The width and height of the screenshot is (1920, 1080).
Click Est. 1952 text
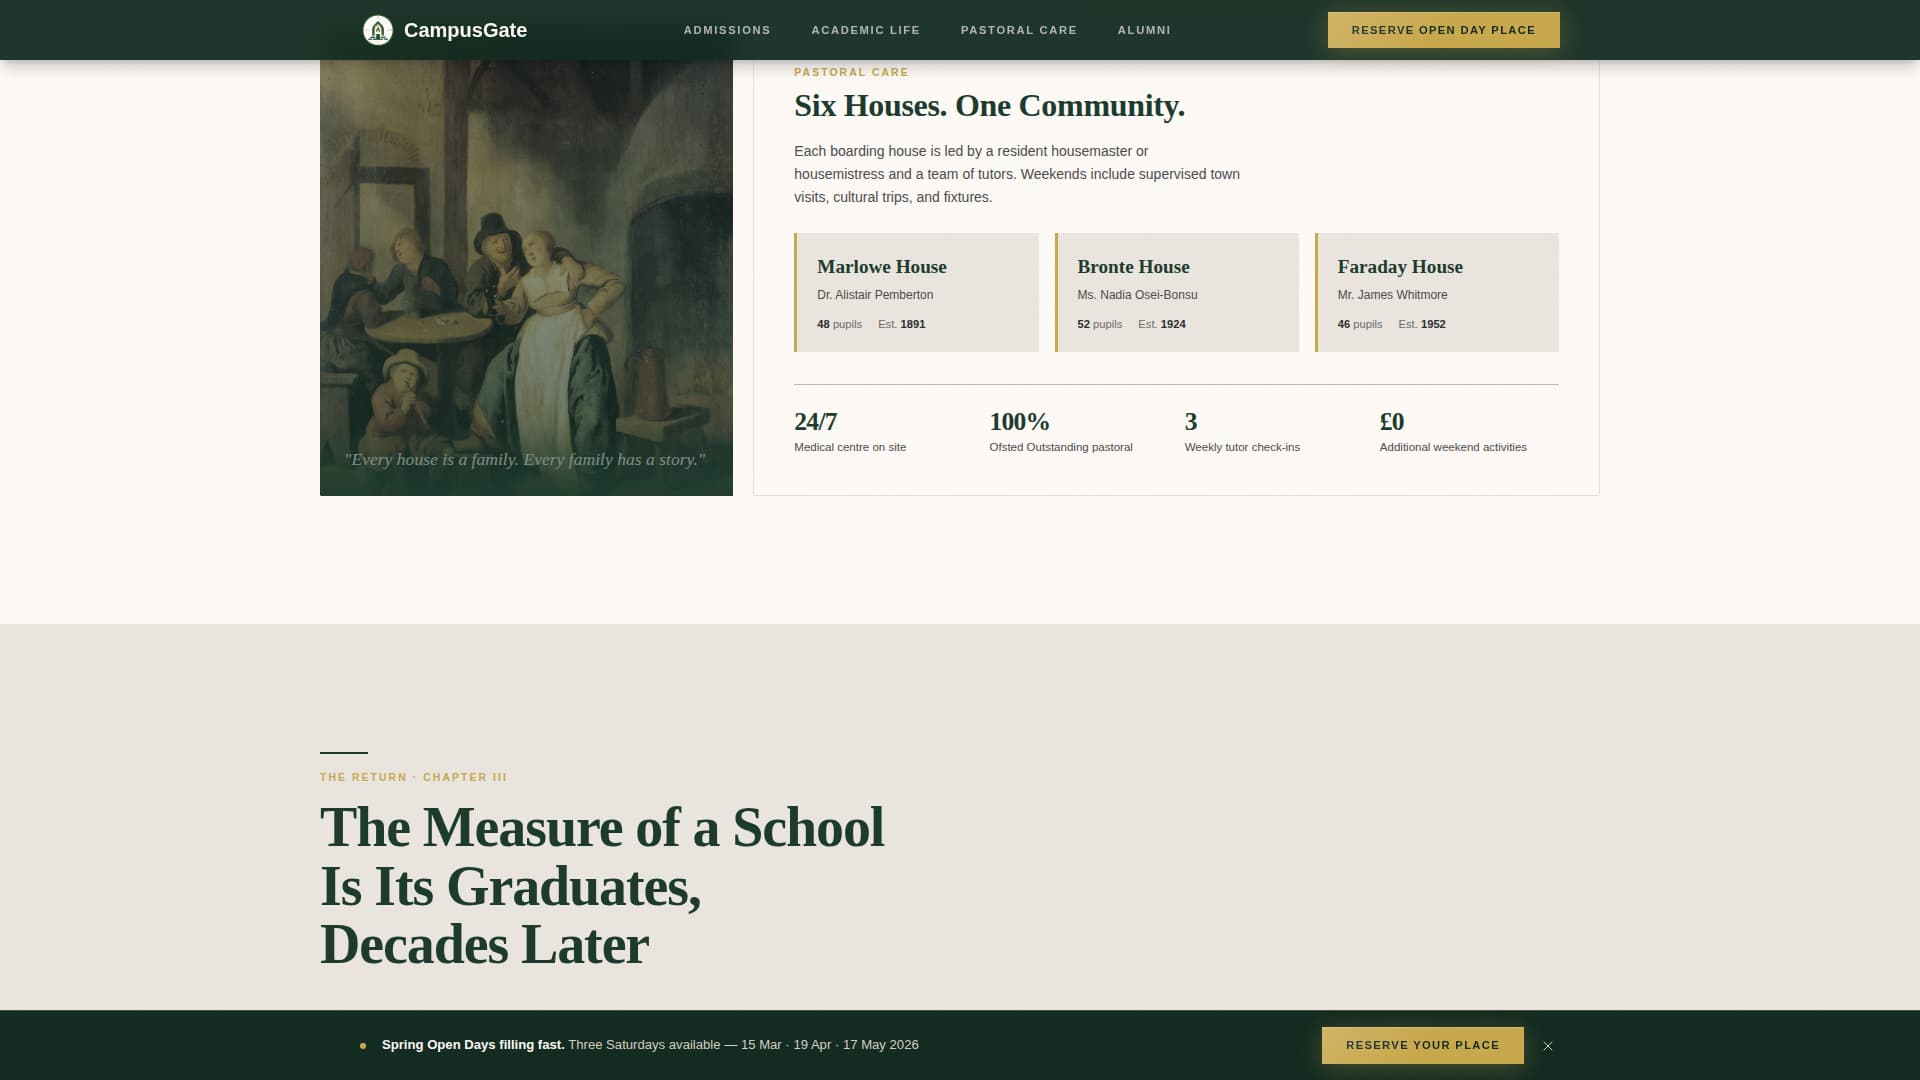click(x=1422, y=324)
